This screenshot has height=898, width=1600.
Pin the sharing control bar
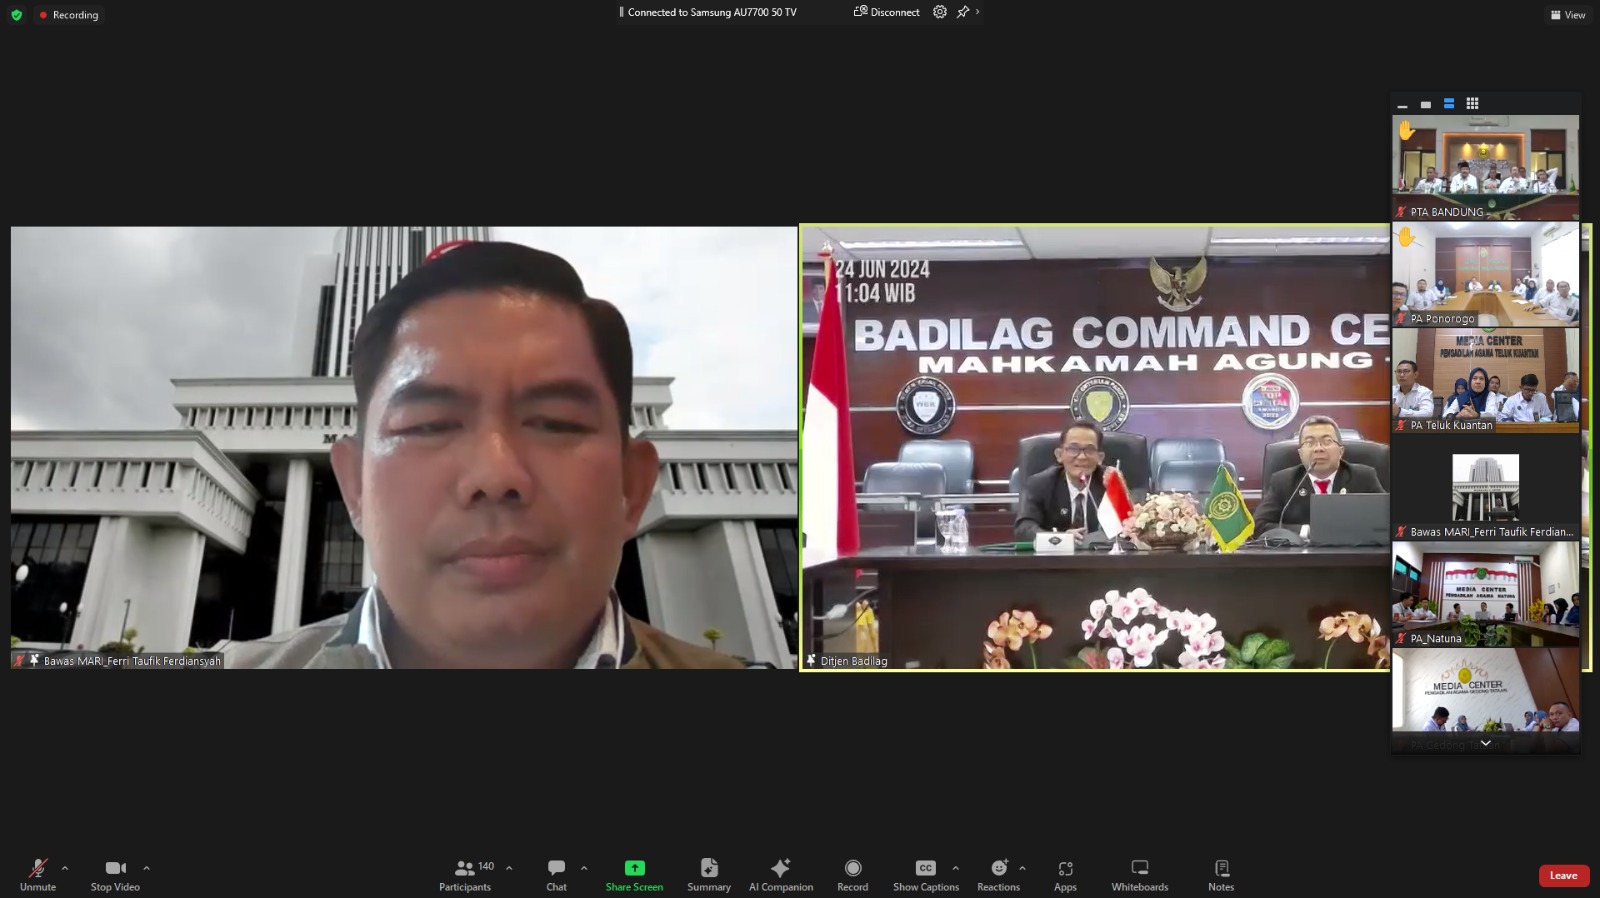(963, 12)
